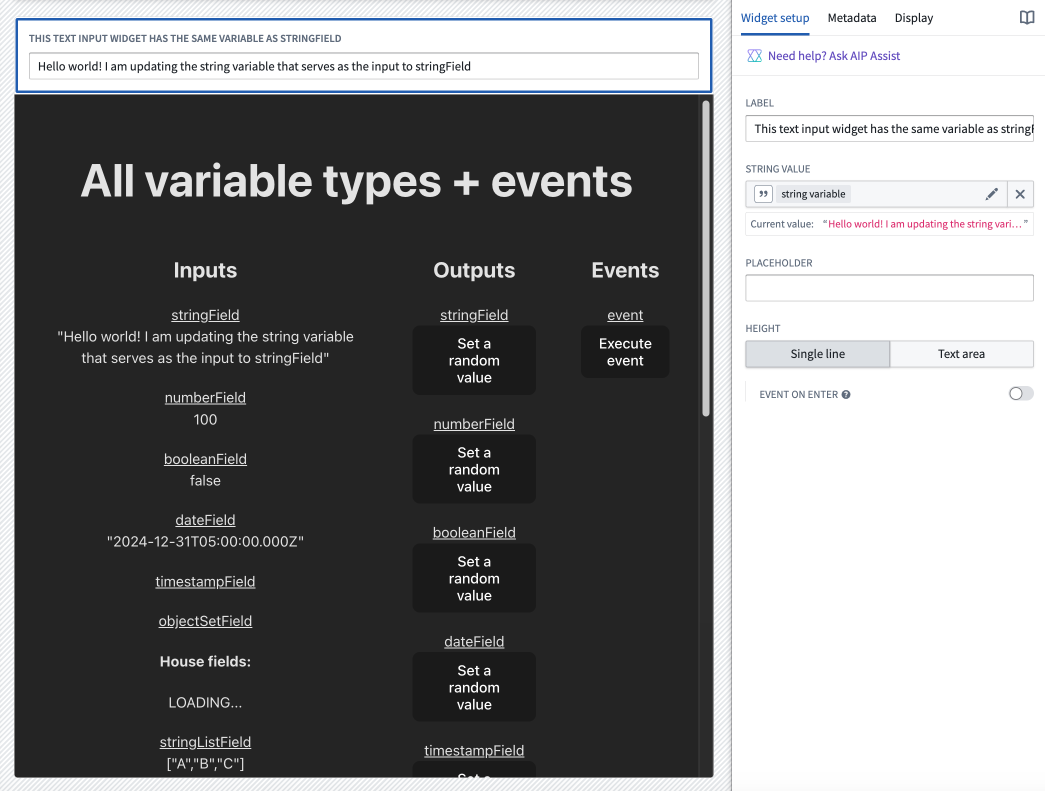Remove the string variable with the X icon
Screen dimensions: 1045x791
coord(1020,194)
